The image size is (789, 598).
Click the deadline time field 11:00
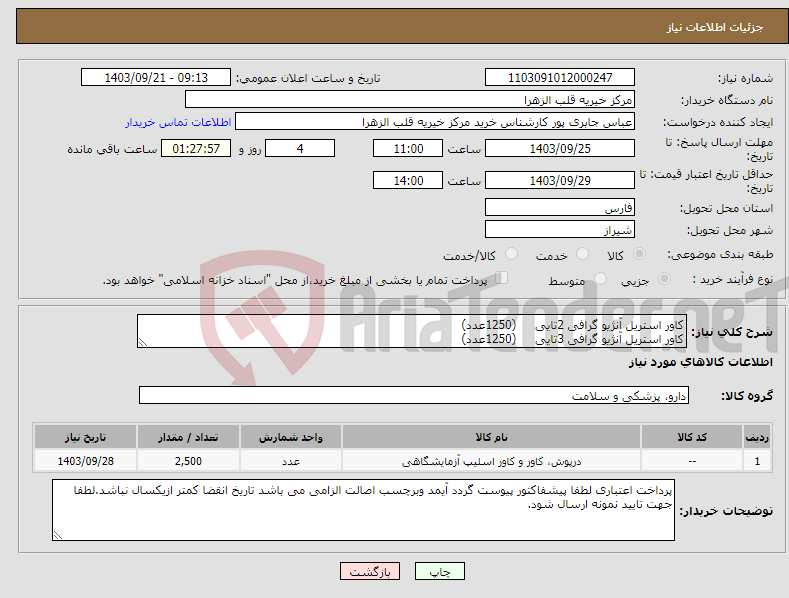pyautogui.click(x=408, y=148)
